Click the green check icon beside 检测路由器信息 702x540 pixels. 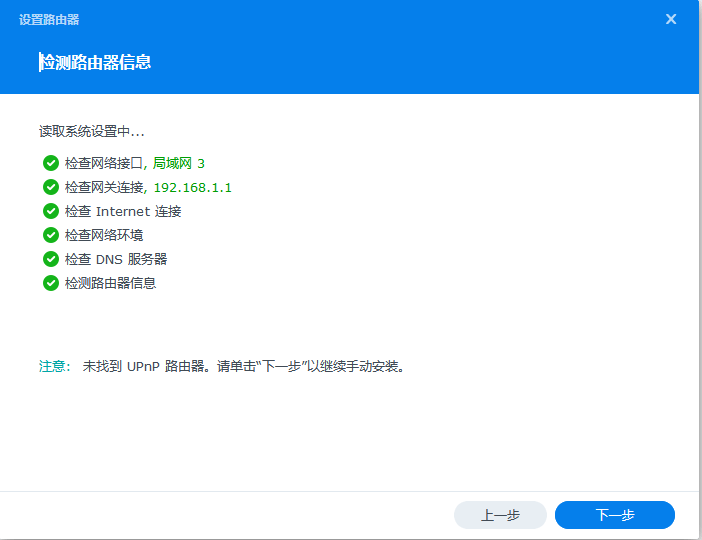point(51,283)
